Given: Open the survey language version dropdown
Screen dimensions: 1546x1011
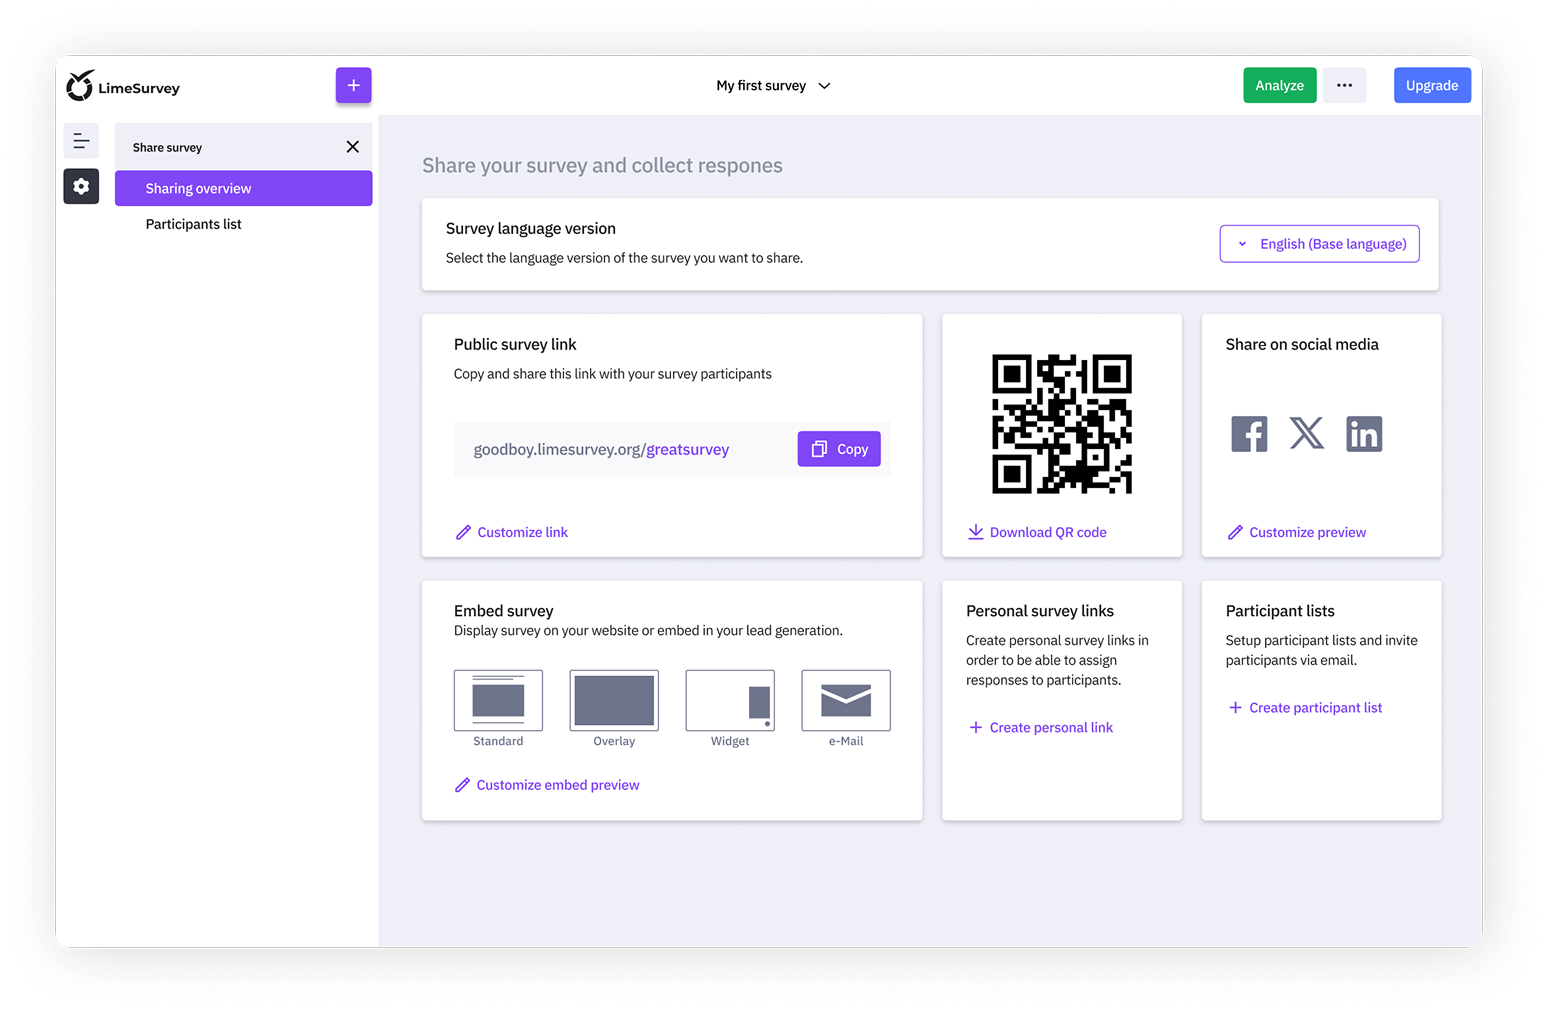Looking at the screenshot, I should pos(1319,243).
